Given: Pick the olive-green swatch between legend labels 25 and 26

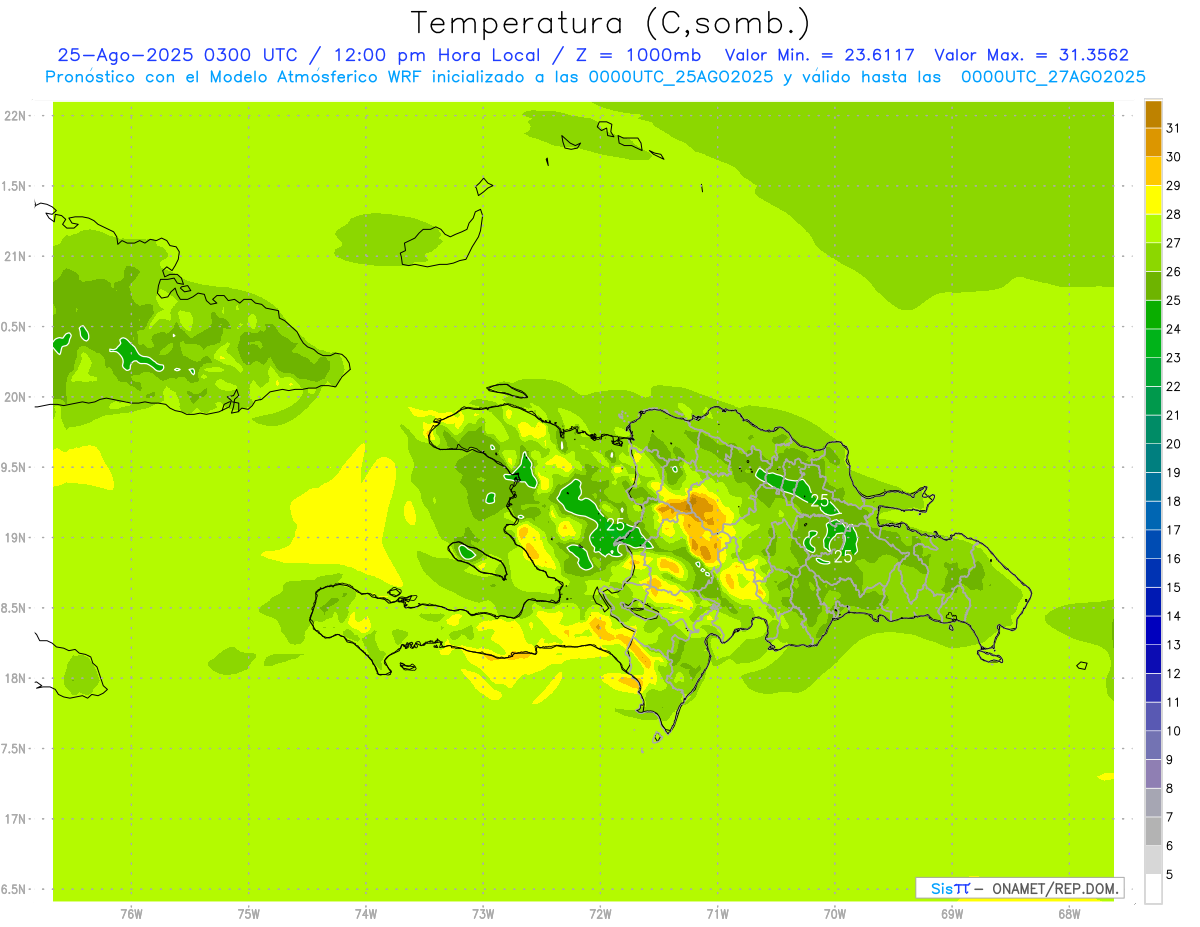Looking at the screenshot, I should (1153, 286).
